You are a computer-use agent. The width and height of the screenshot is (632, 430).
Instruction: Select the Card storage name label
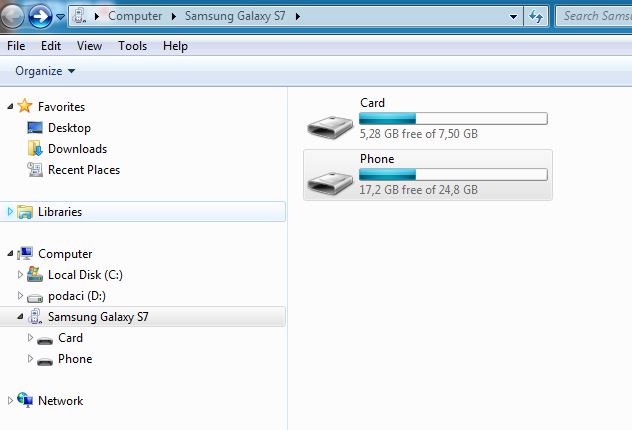pos(372,103)
